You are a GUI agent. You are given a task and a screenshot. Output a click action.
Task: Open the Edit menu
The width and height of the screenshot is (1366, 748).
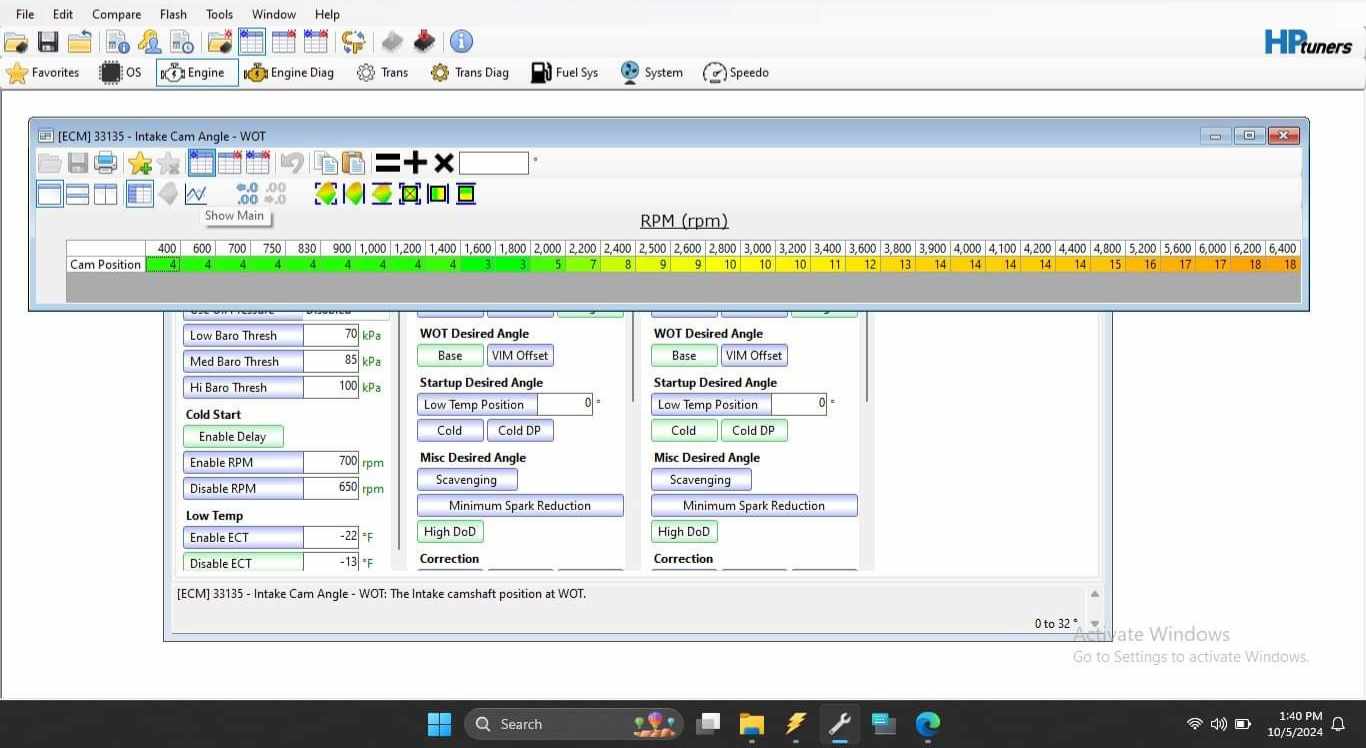[63, 14]
